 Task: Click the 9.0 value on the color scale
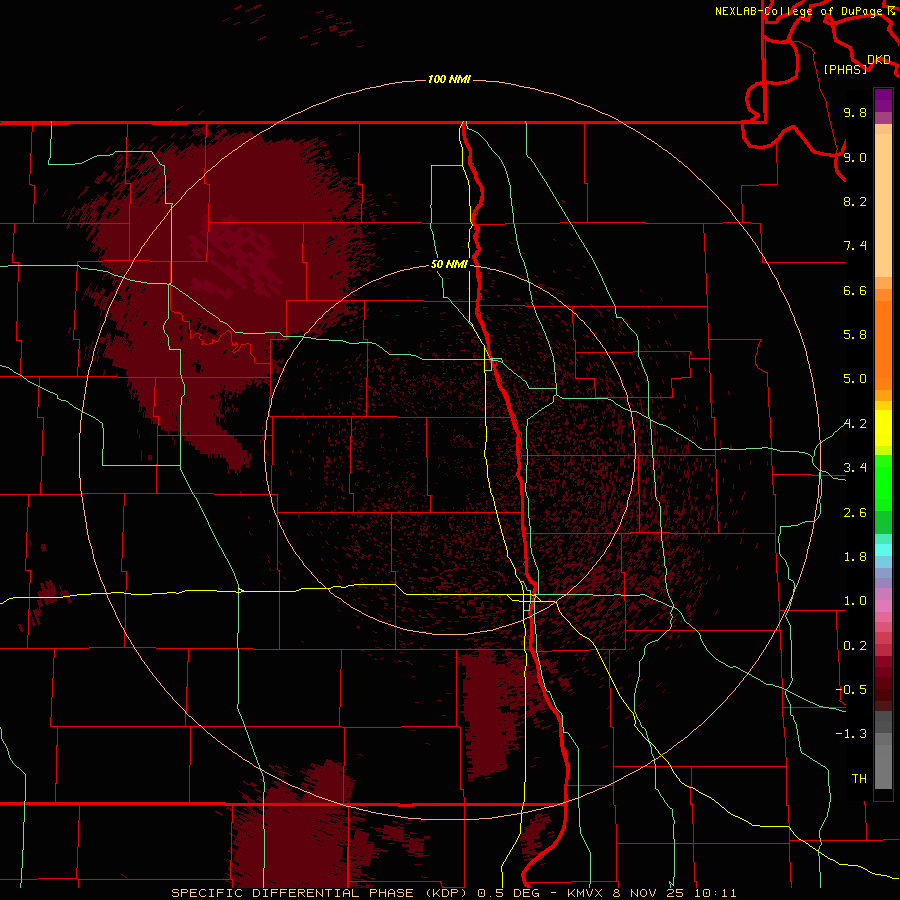point(855,157)
